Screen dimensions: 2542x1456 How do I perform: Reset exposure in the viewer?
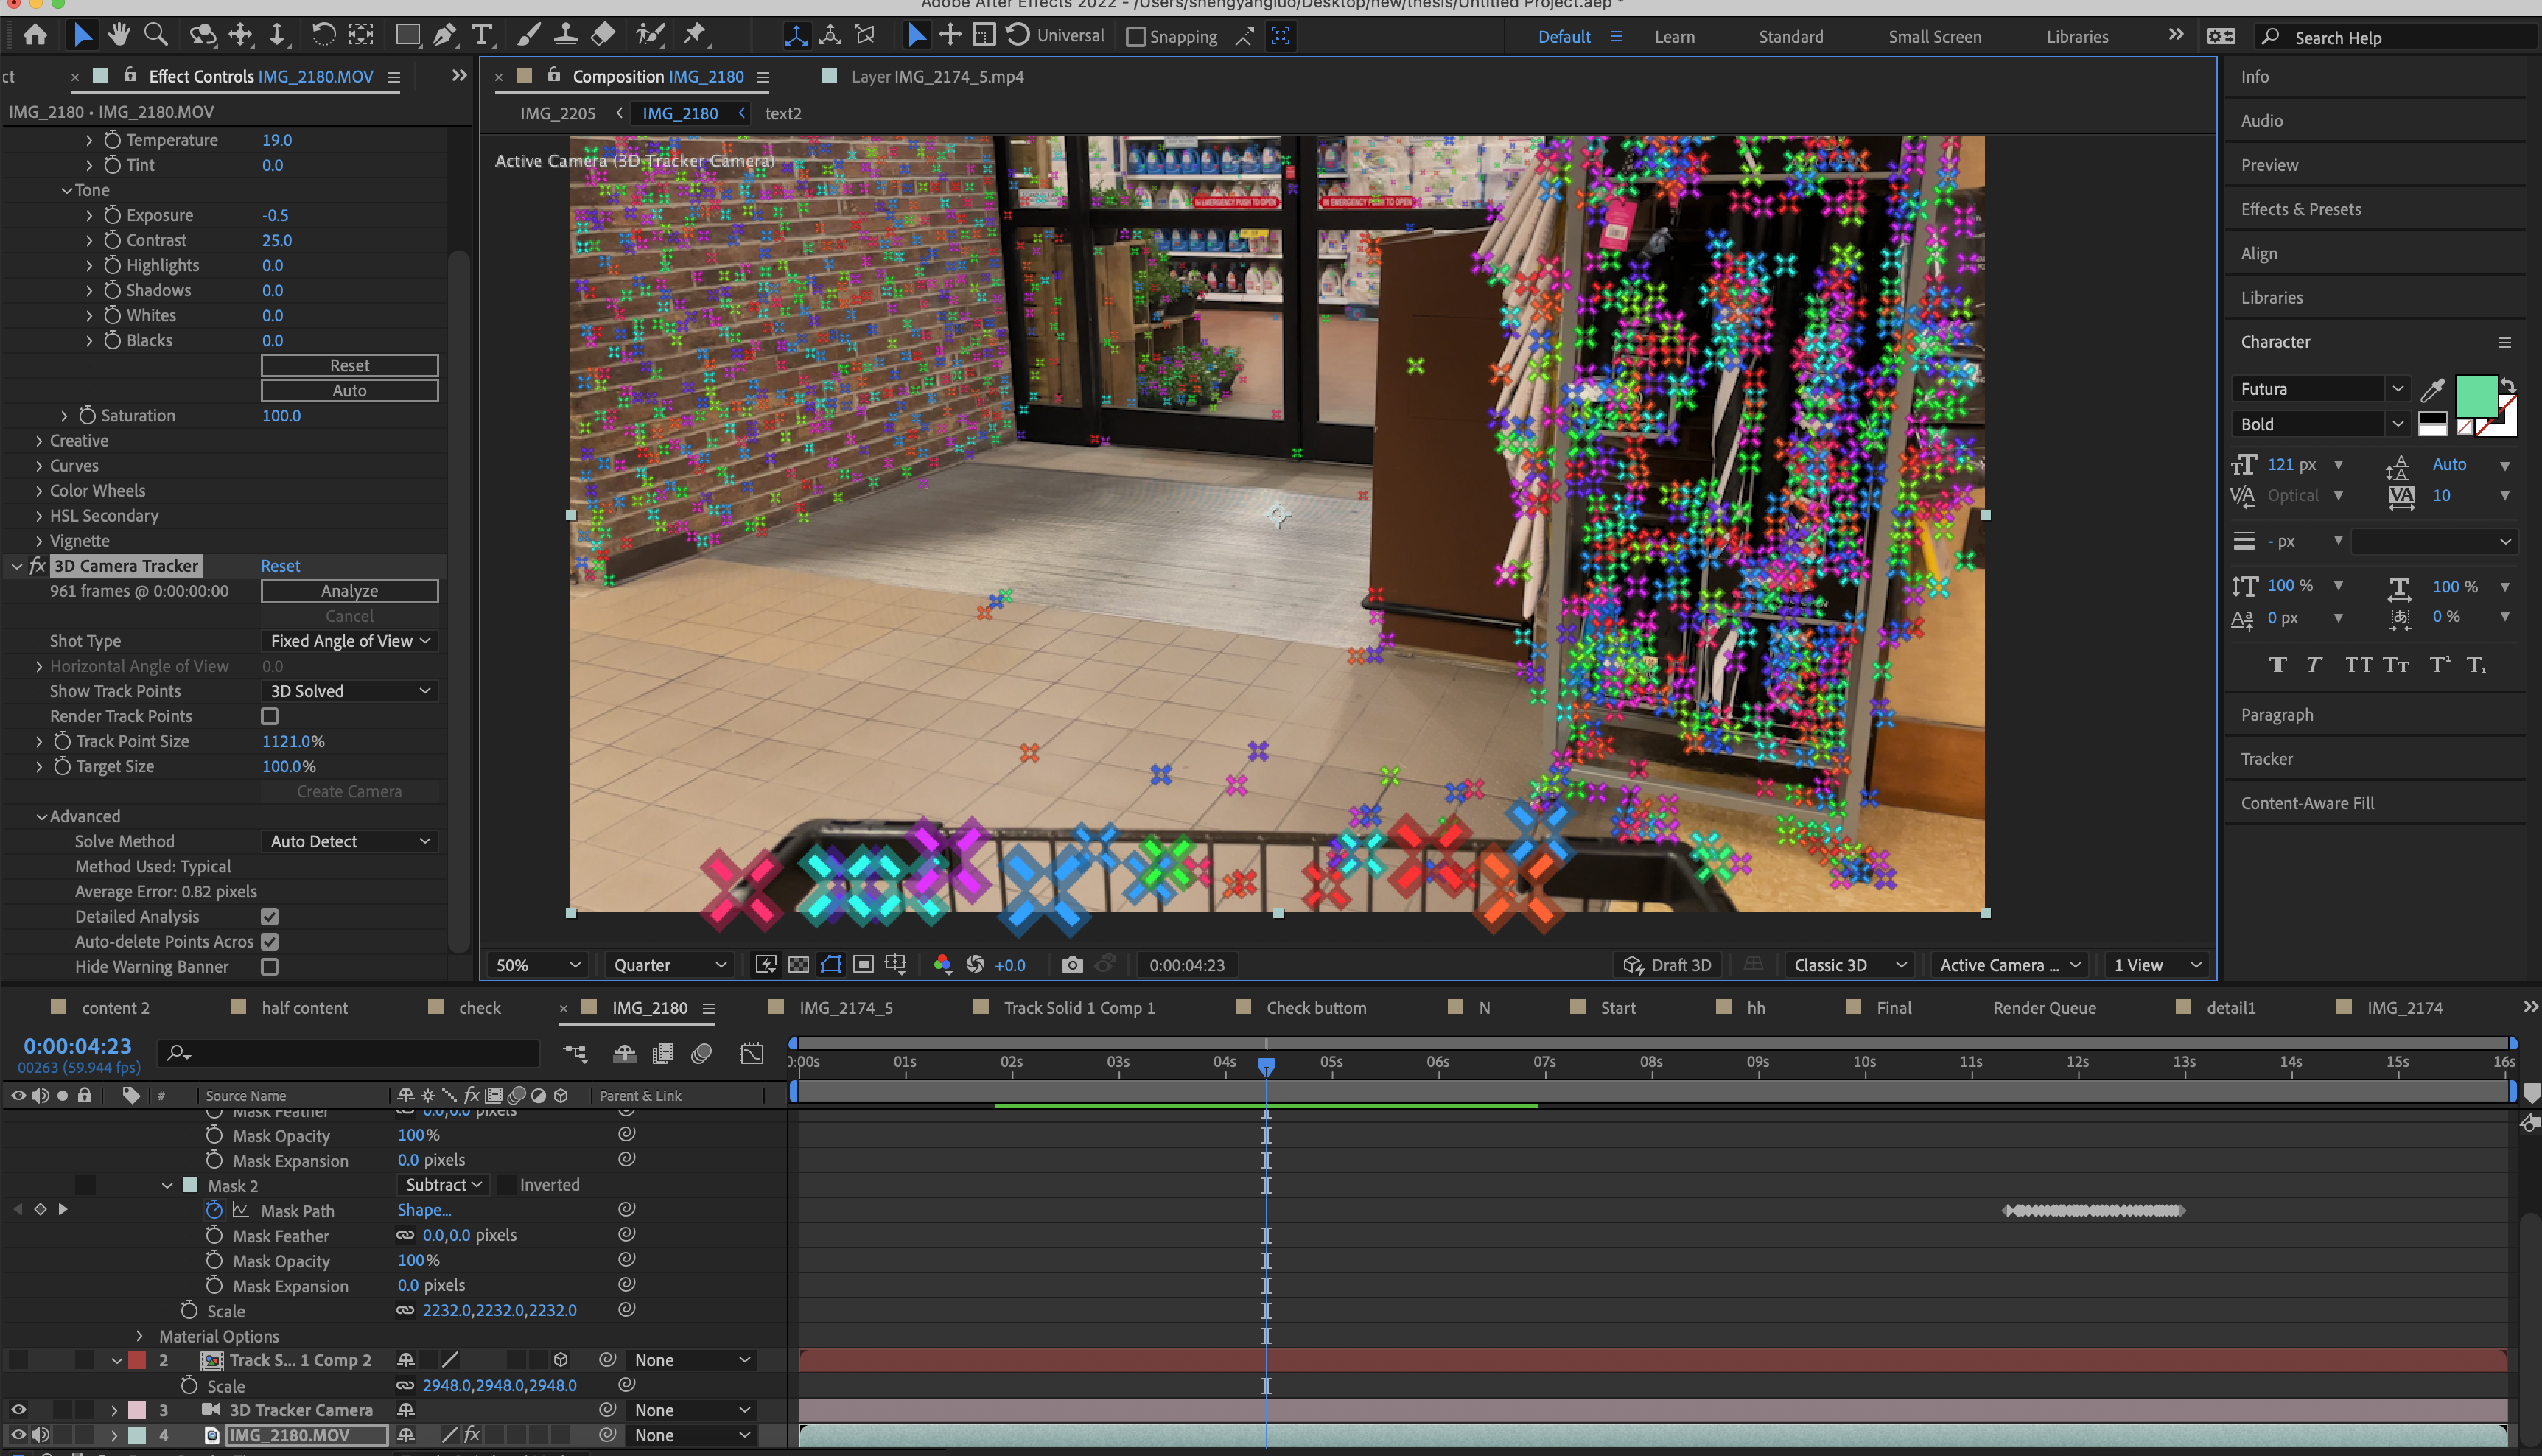(975, 965)
